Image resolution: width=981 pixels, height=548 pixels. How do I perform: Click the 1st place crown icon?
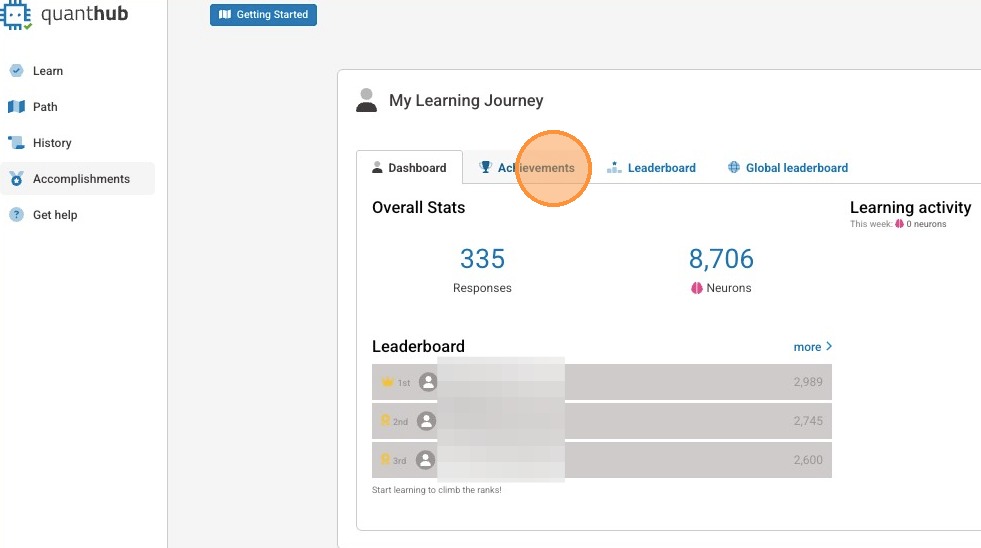[387, 382]
